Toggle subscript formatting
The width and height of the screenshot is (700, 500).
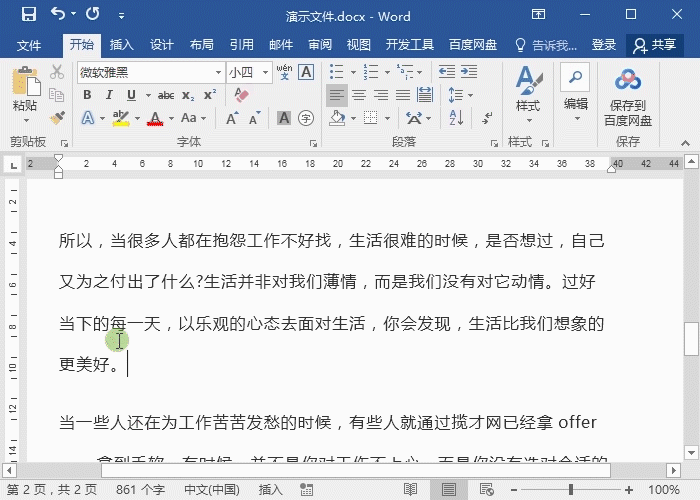(x=188, y=95)
